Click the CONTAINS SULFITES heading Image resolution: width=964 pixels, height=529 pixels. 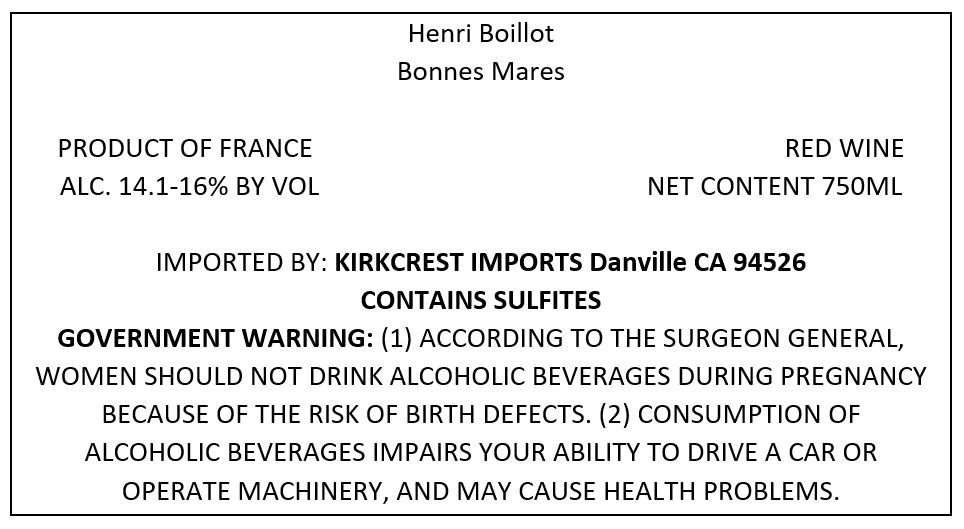[x=481, y=301]
